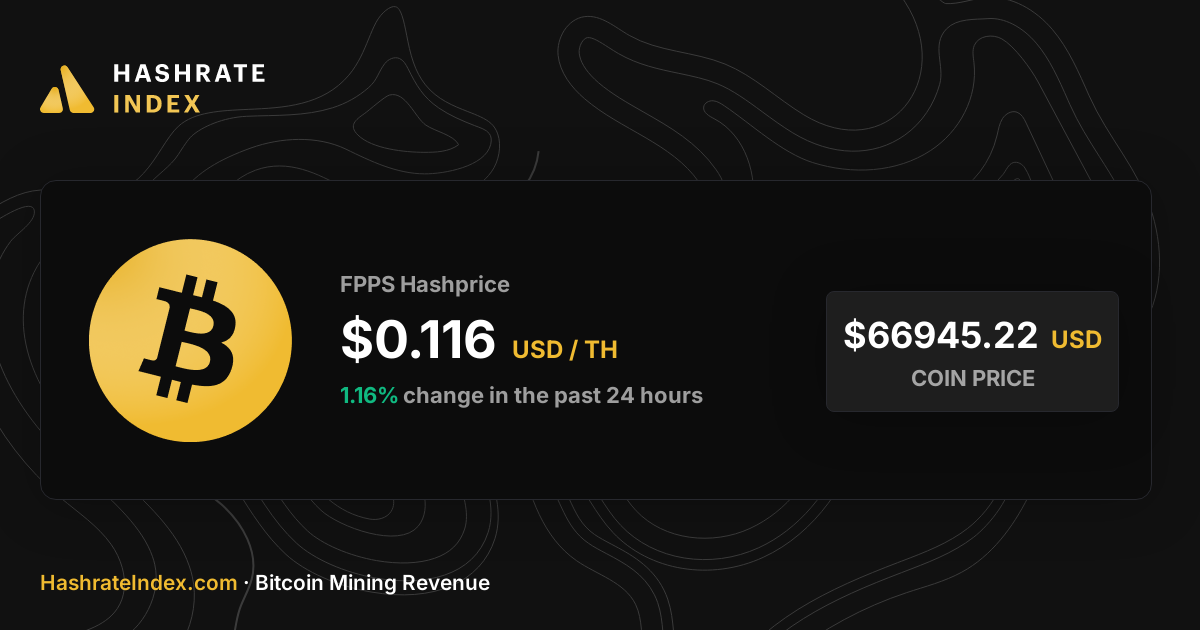Screen dimensions: 1200x630
Task: Click the yellow USD label beside the coin price
Action: pos(1076,340)
